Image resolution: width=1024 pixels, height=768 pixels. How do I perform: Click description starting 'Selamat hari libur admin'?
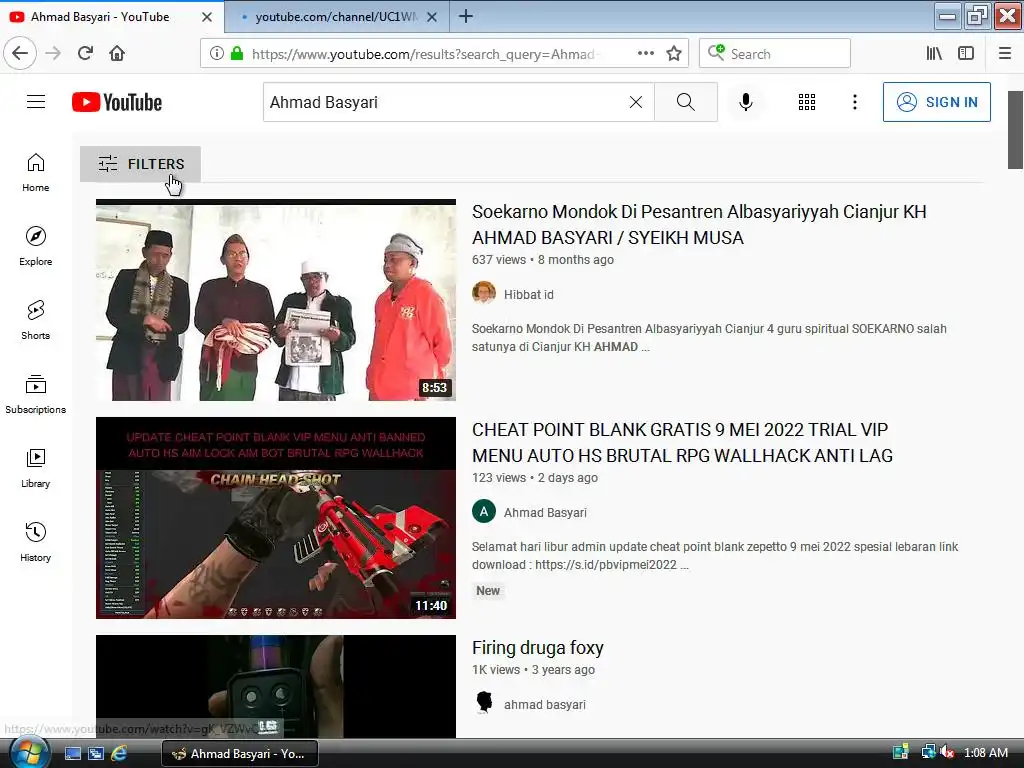click(715, 556)
